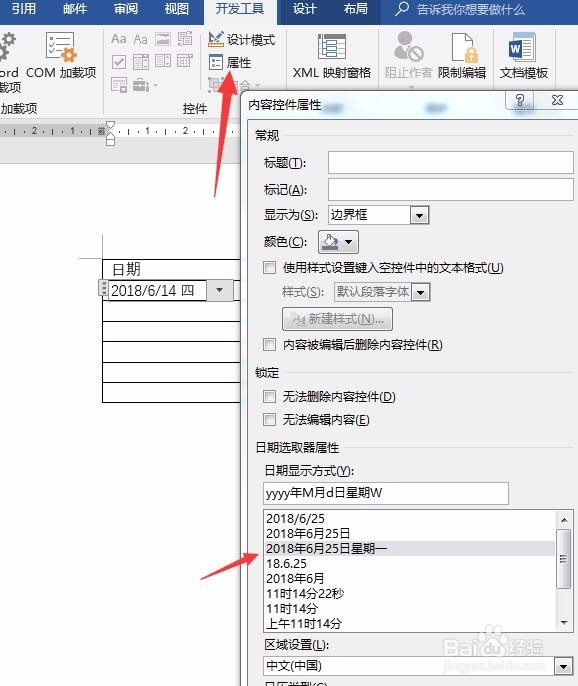Open COM 加载项 add-ins
The height and width of the screenshot is (686, 578).
[60, 56]
